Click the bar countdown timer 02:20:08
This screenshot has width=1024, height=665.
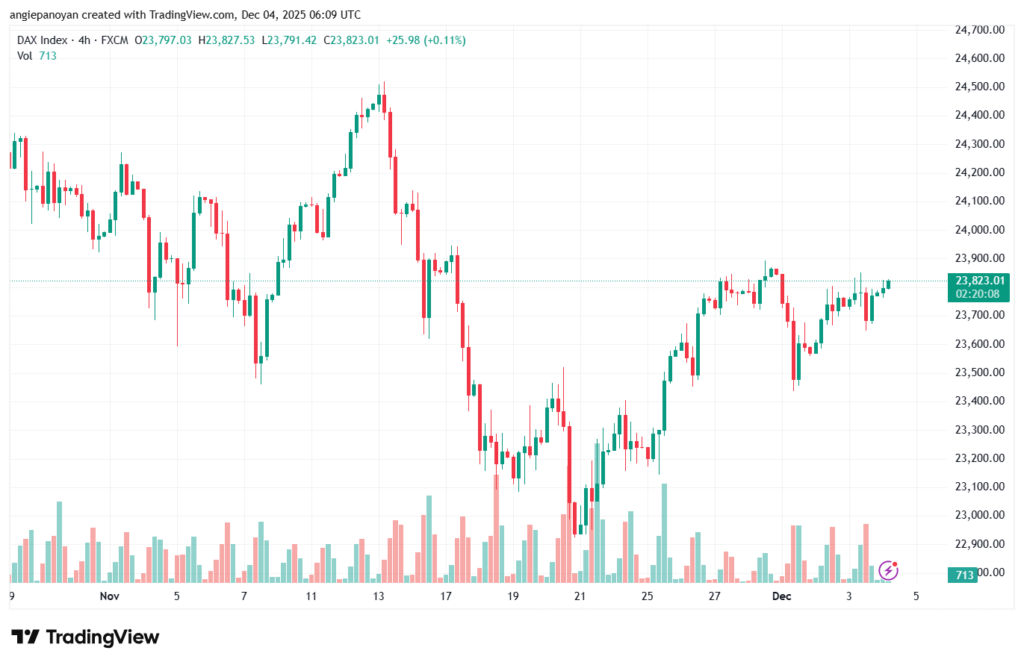pos(979,294)
